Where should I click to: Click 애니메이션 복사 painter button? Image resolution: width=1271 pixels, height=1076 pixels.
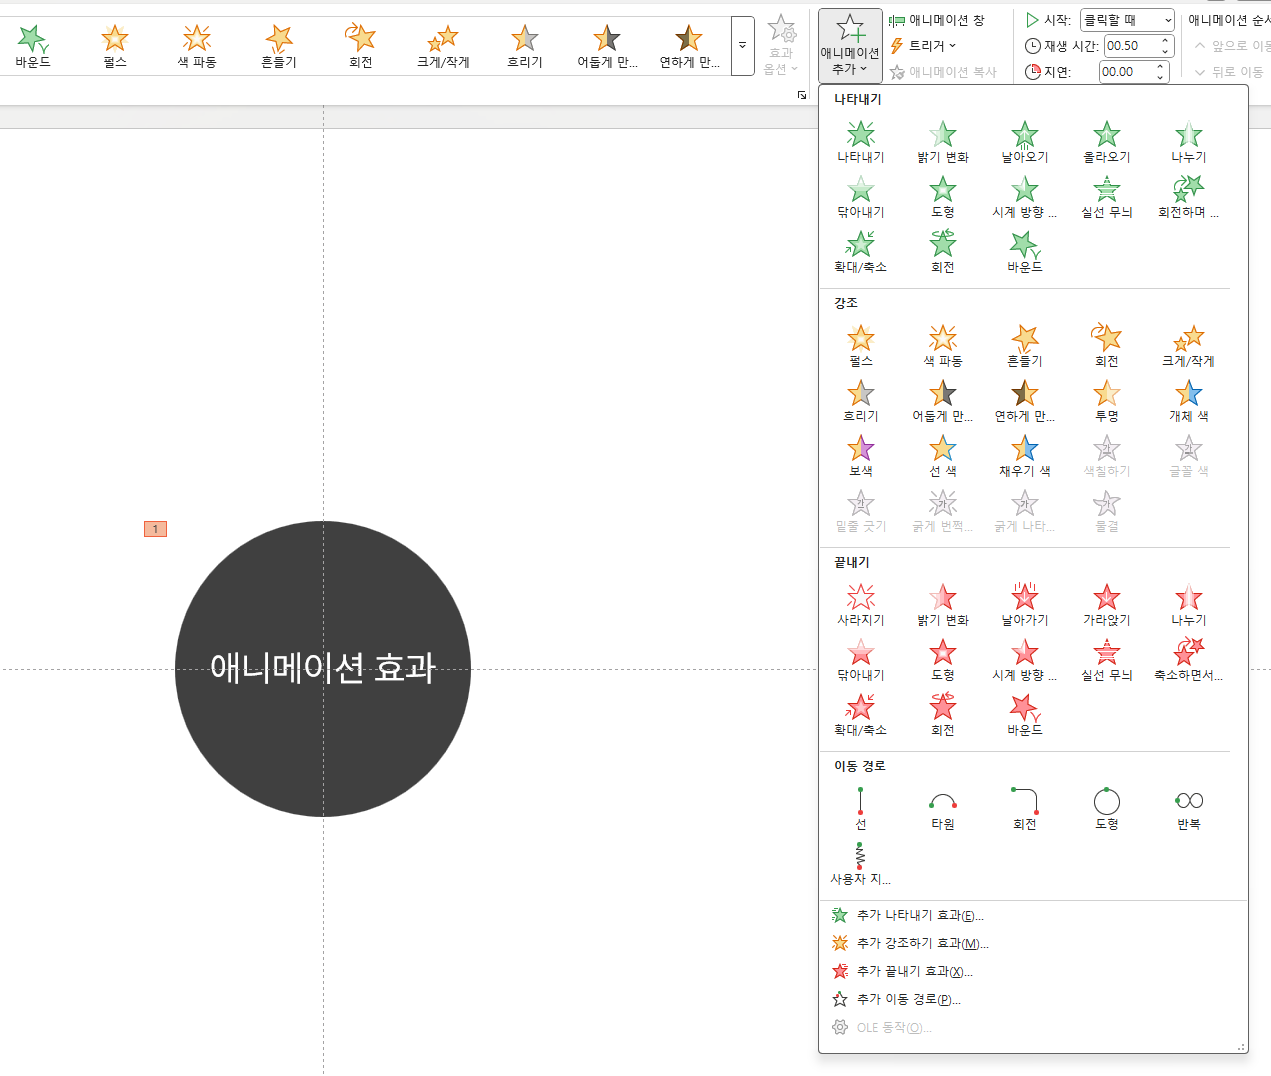click(943, 72)
